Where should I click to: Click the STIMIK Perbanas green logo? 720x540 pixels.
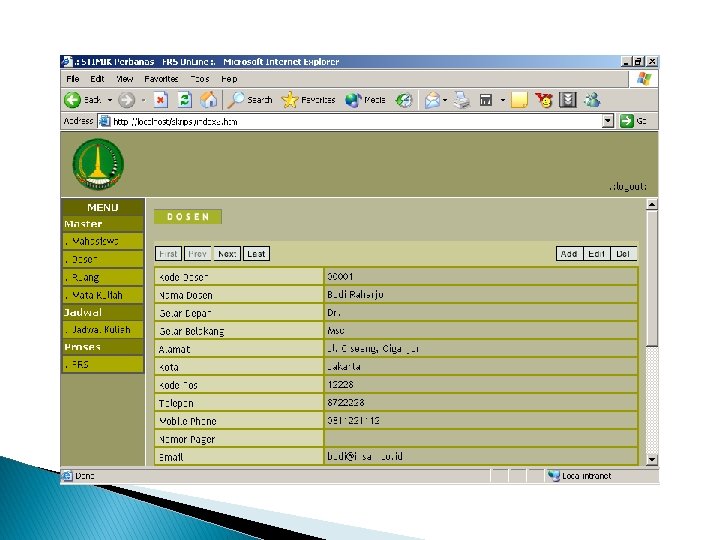(x=98, y=164)
